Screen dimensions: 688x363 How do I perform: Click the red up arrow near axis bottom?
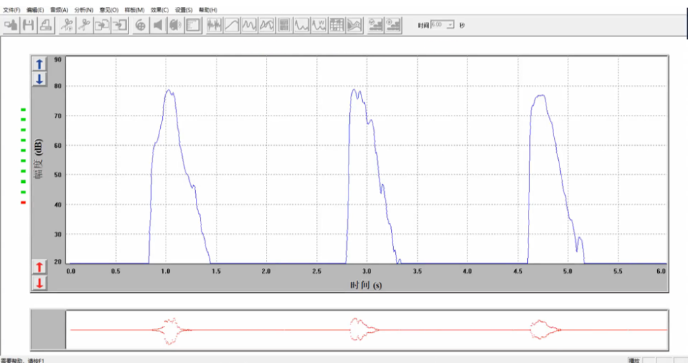coord(39,266)
